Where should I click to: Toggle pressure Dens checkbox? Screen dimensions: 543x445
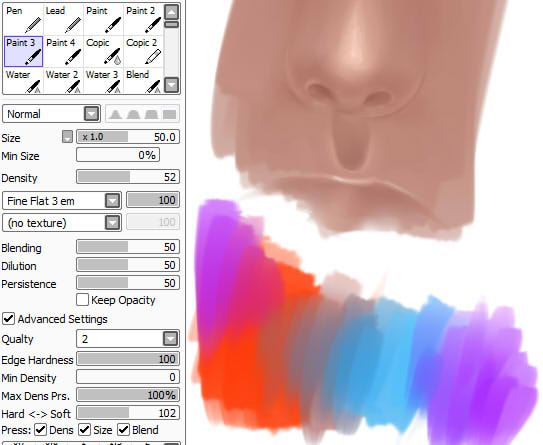41,430
